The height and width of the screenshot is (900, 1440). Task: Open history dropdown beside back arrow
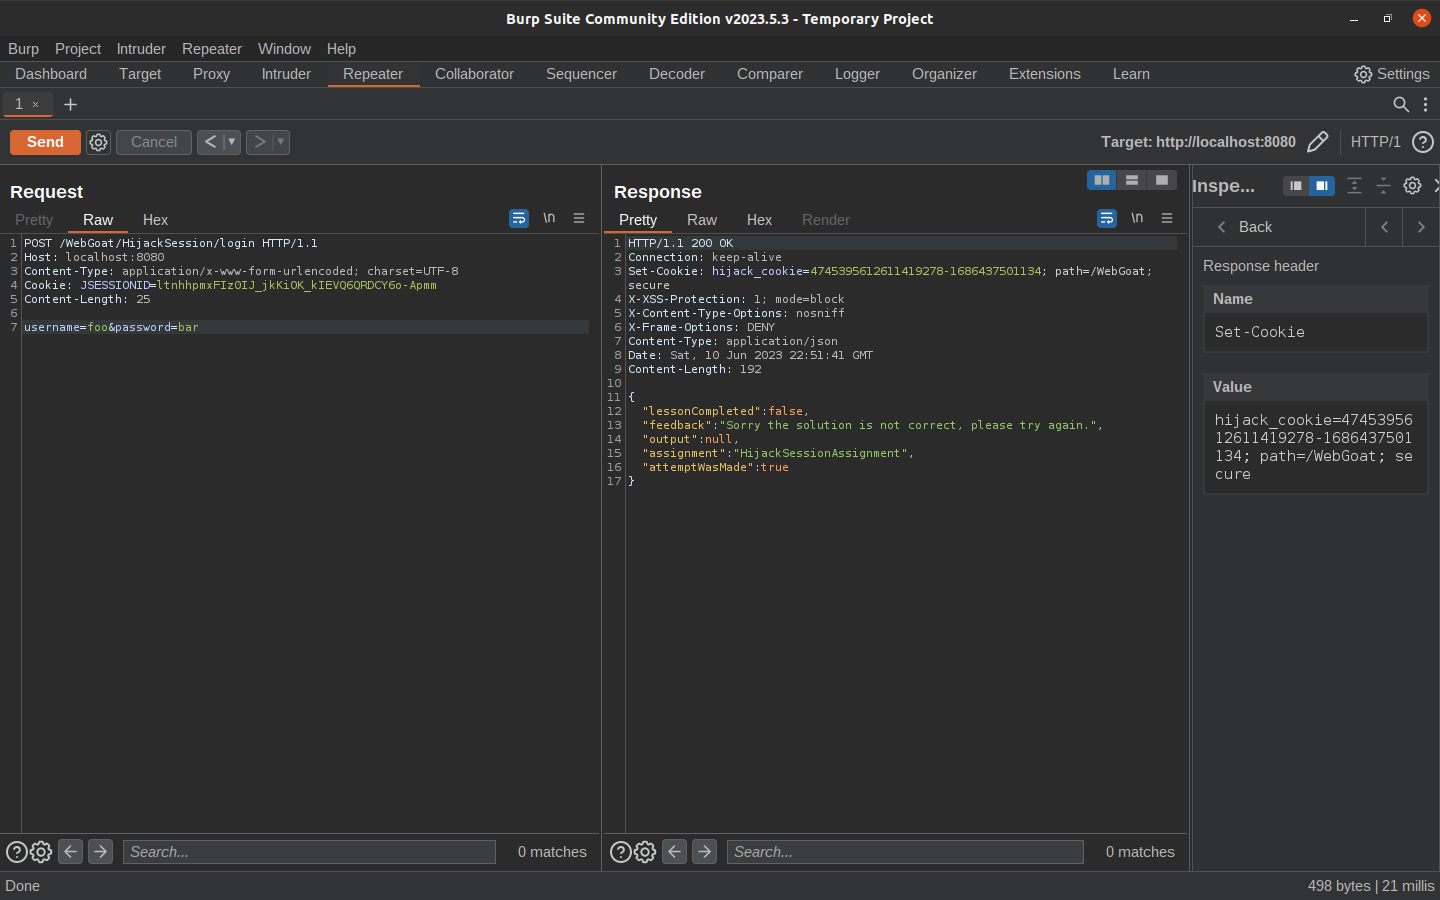[232, 142]
